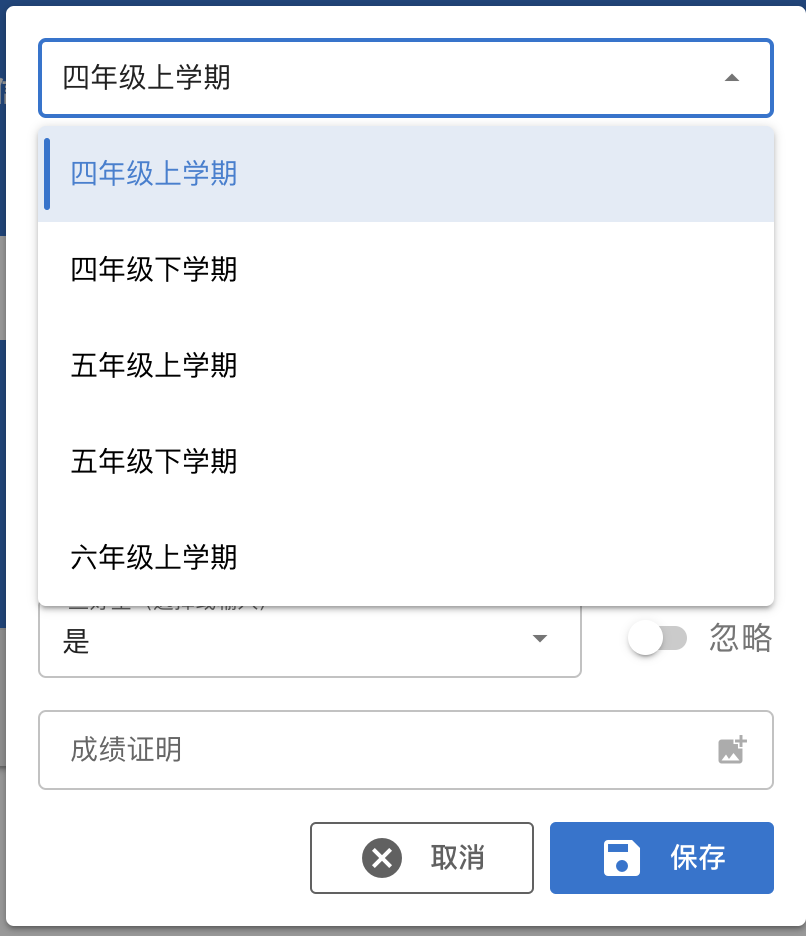Click the 保存 button
Image resolution: width=806 pixels, height=936 pixels.
(x=662, y=858)
